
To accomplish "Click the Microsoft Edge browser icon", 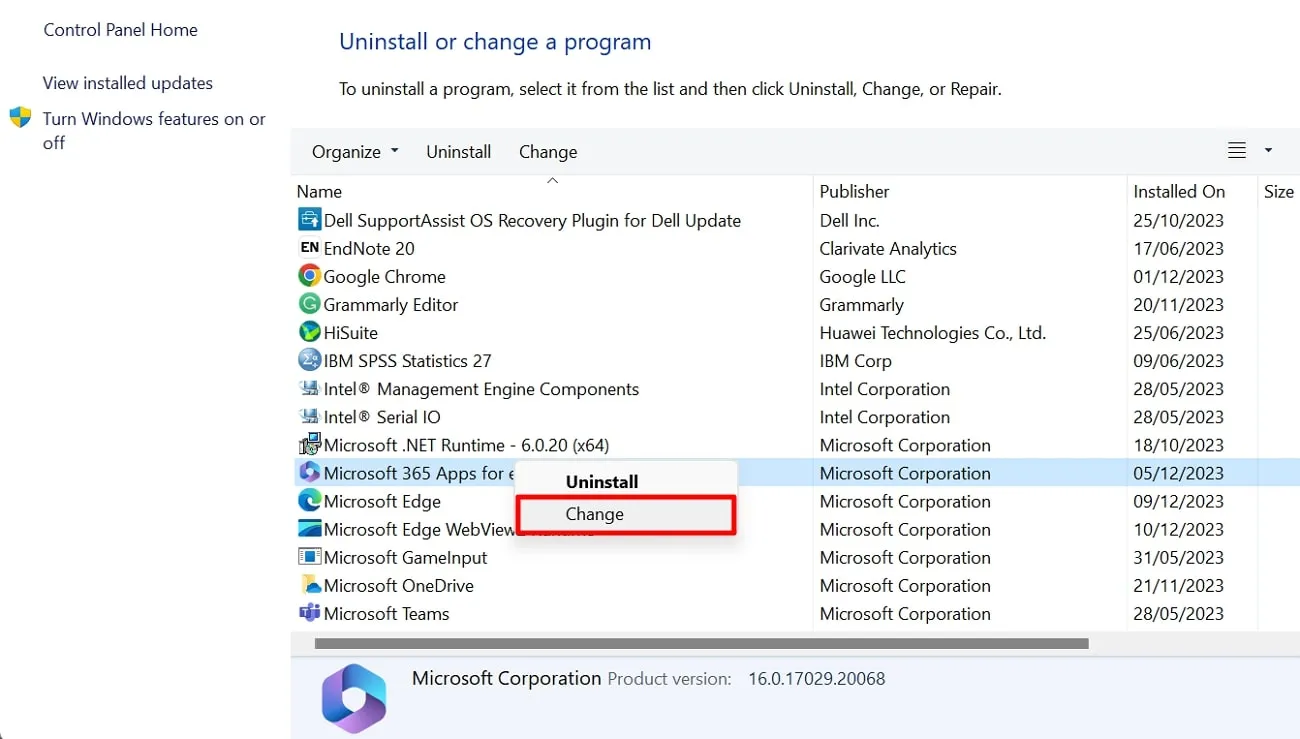I will (x=308, y=501).
